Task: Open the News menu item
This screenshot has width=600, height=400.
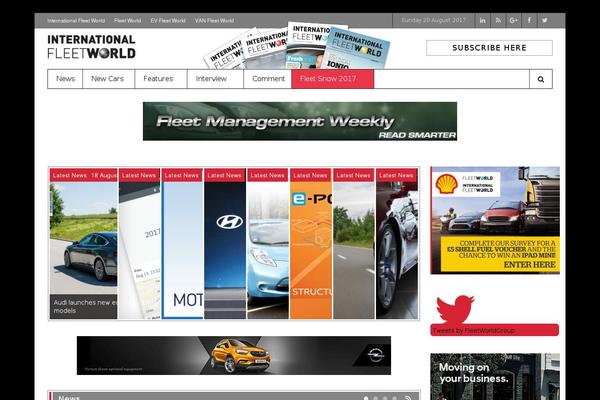Action: [65, 79]
